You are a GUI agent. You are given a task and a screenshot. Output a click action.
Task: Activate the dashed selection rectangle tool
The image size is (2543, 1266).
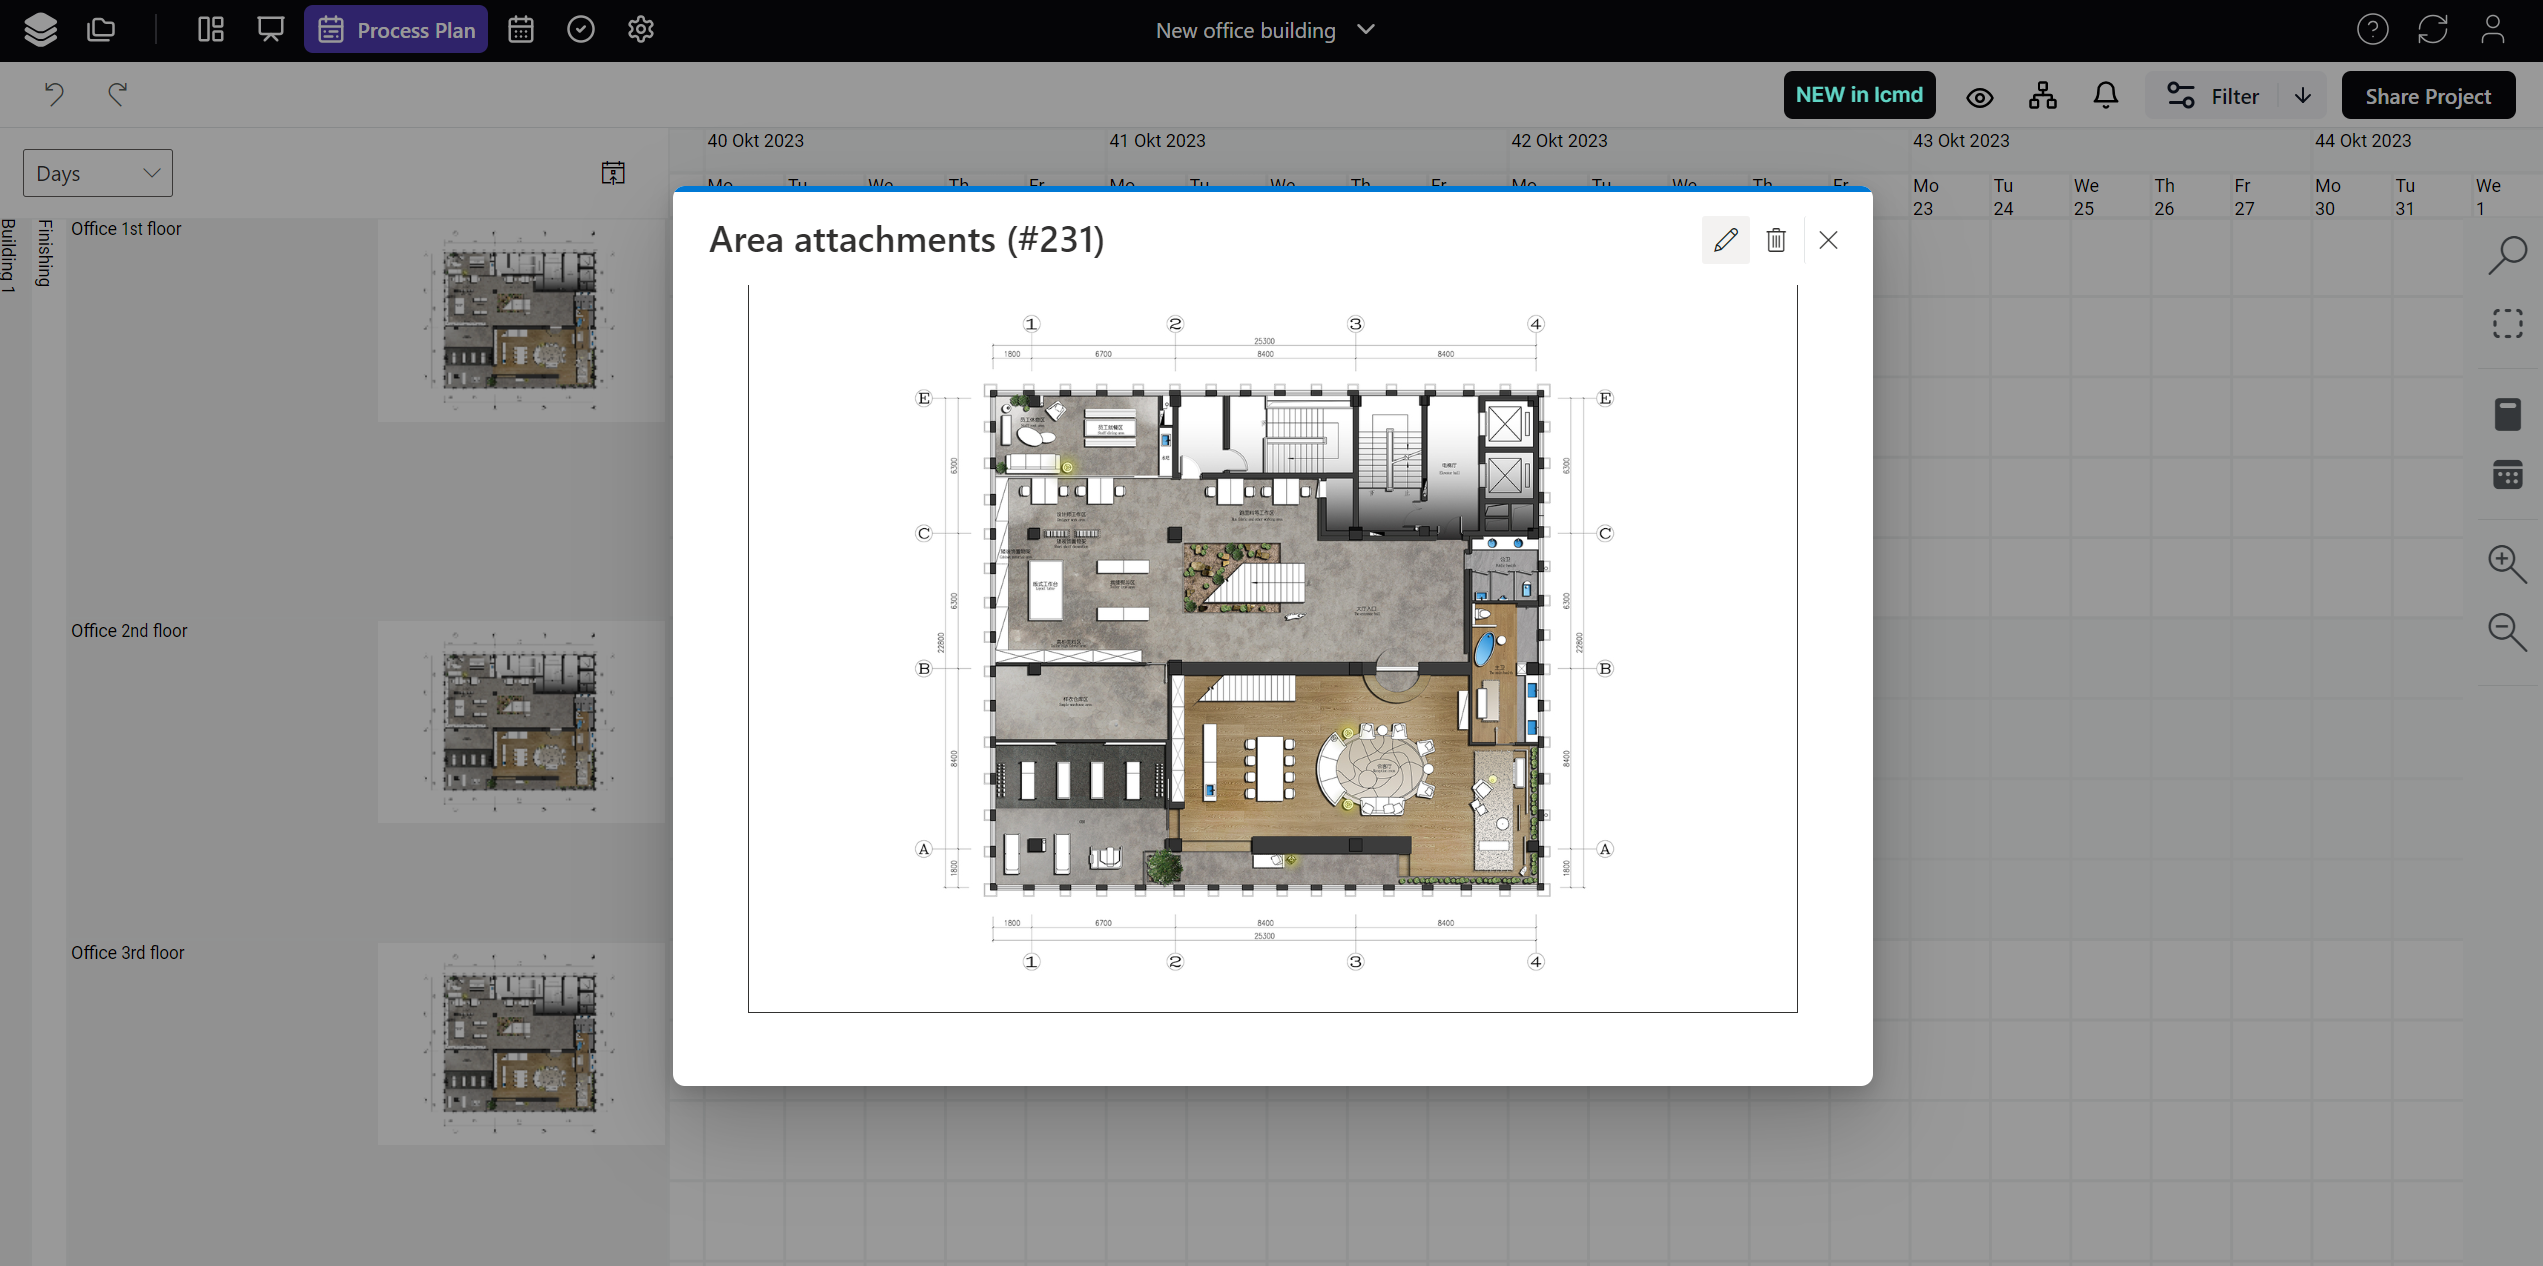click(2507, 324)
